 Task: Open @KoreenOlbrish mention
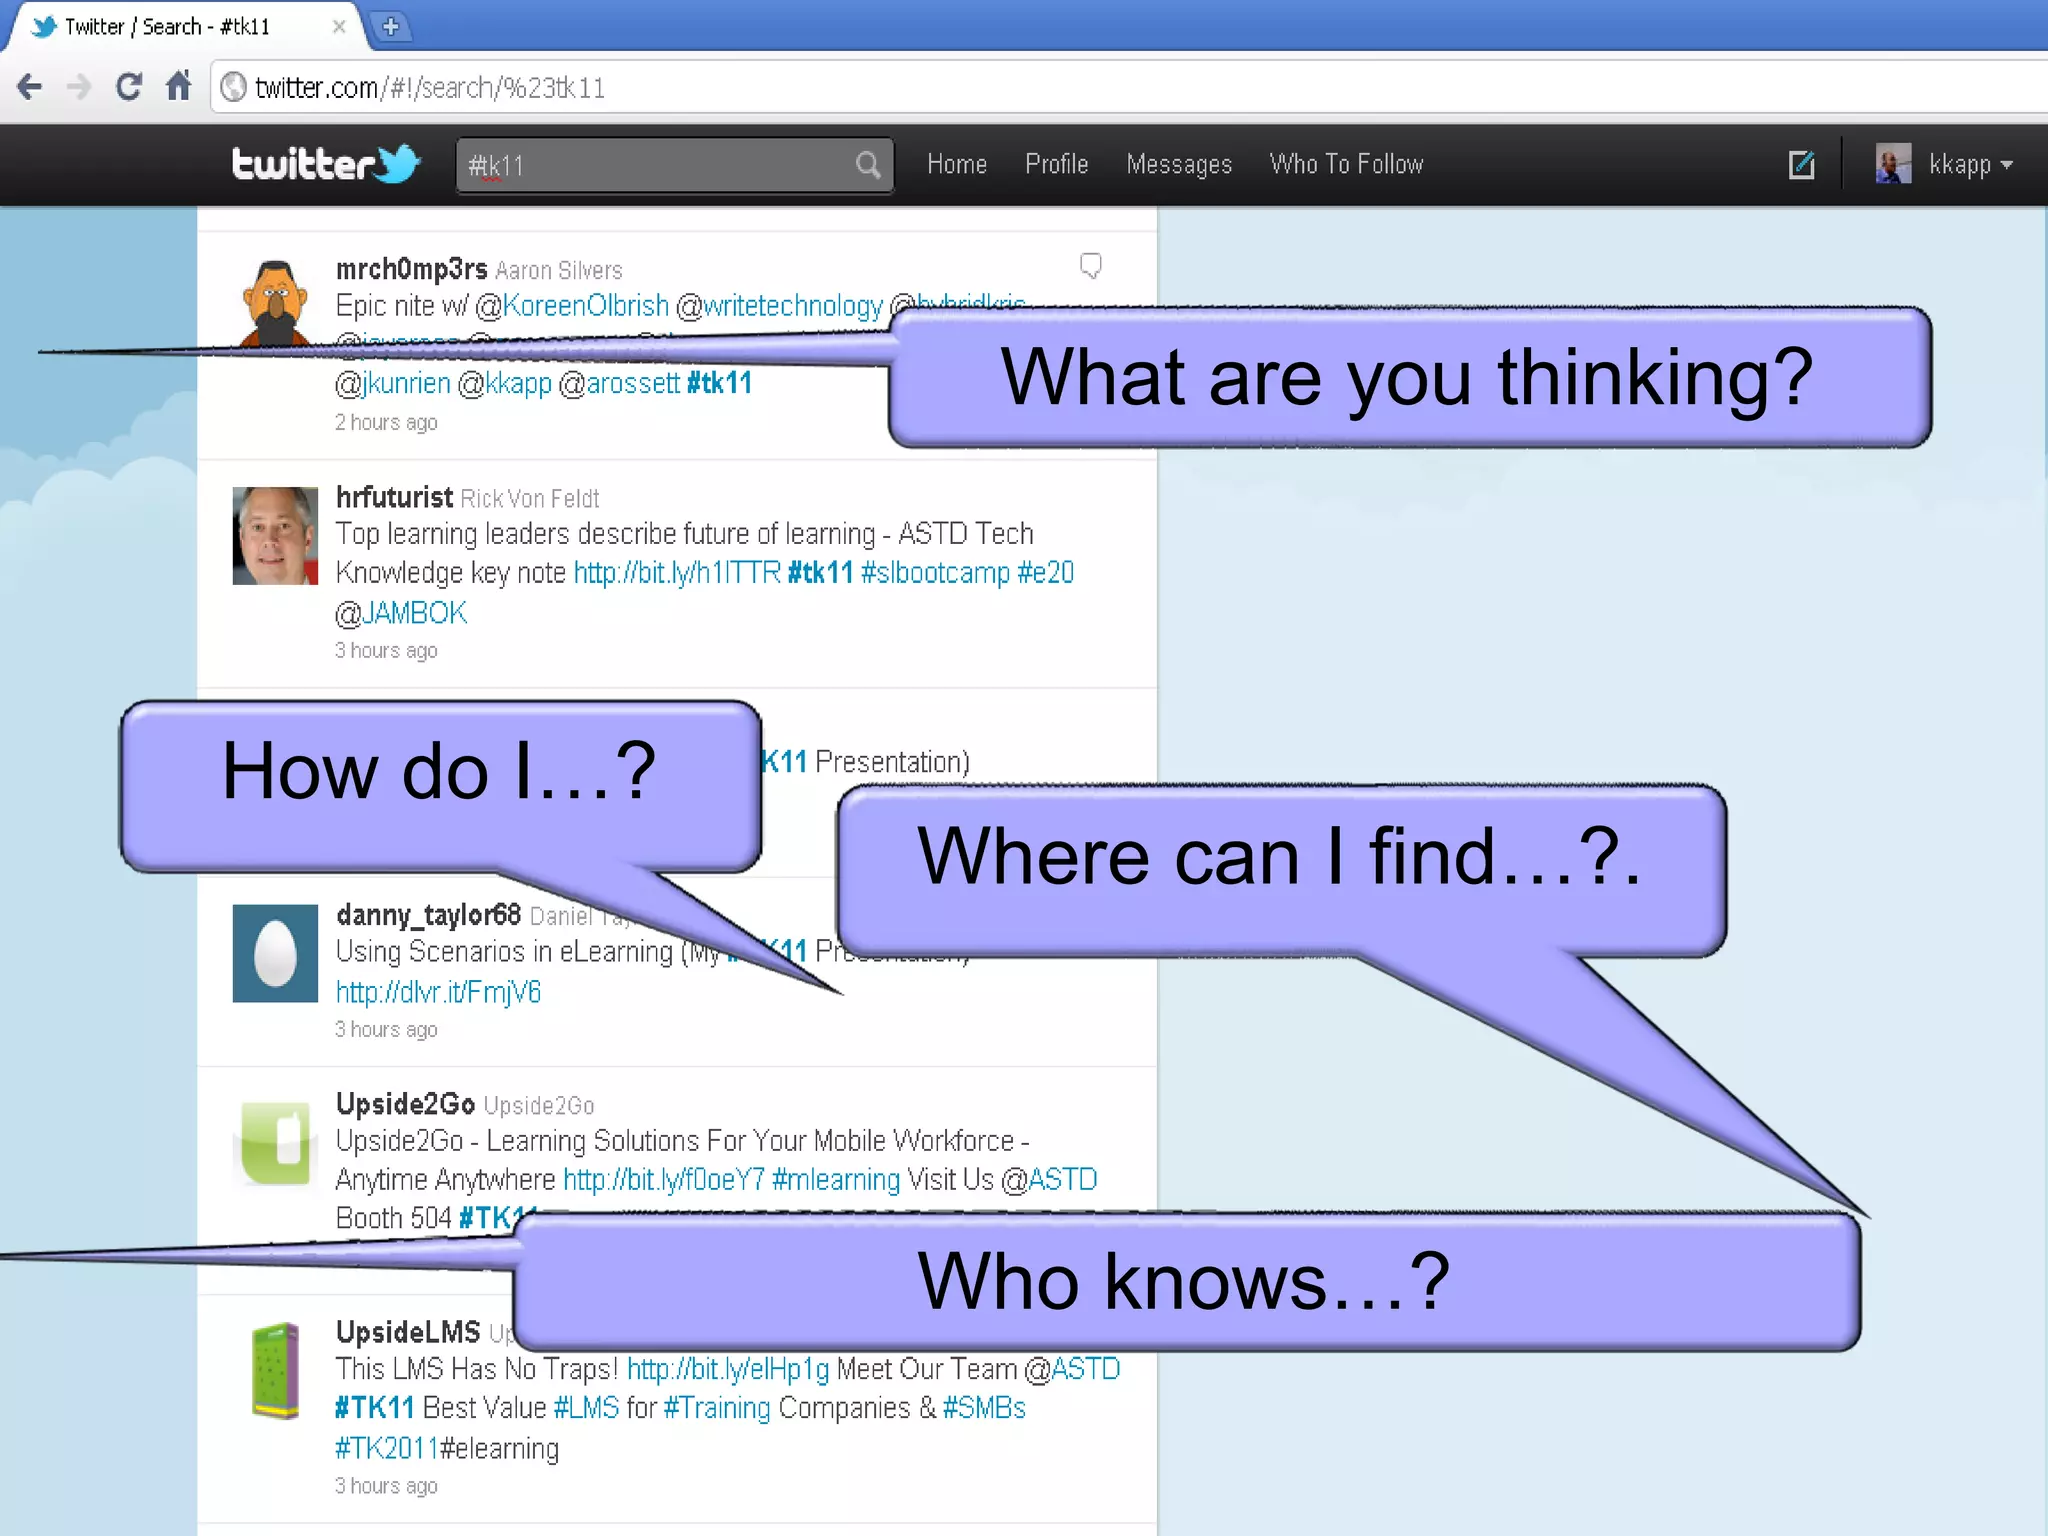point(572,306)
